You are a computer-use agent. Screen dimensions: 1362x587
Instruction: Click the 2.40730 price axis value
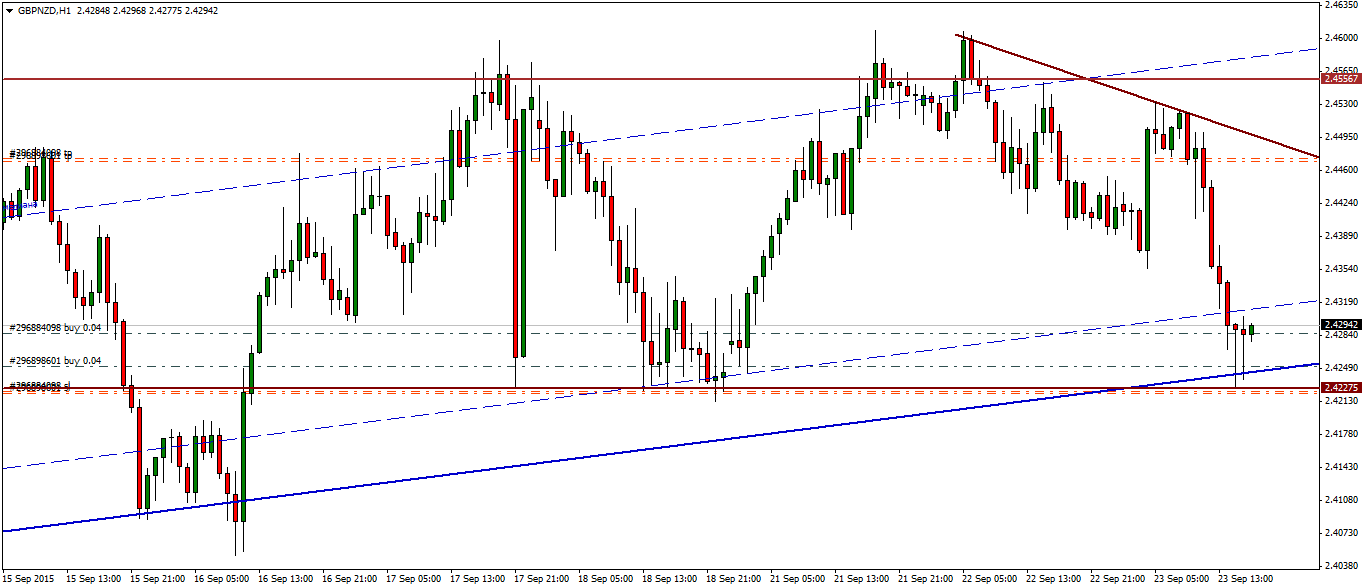click(x=1339, y=532)
